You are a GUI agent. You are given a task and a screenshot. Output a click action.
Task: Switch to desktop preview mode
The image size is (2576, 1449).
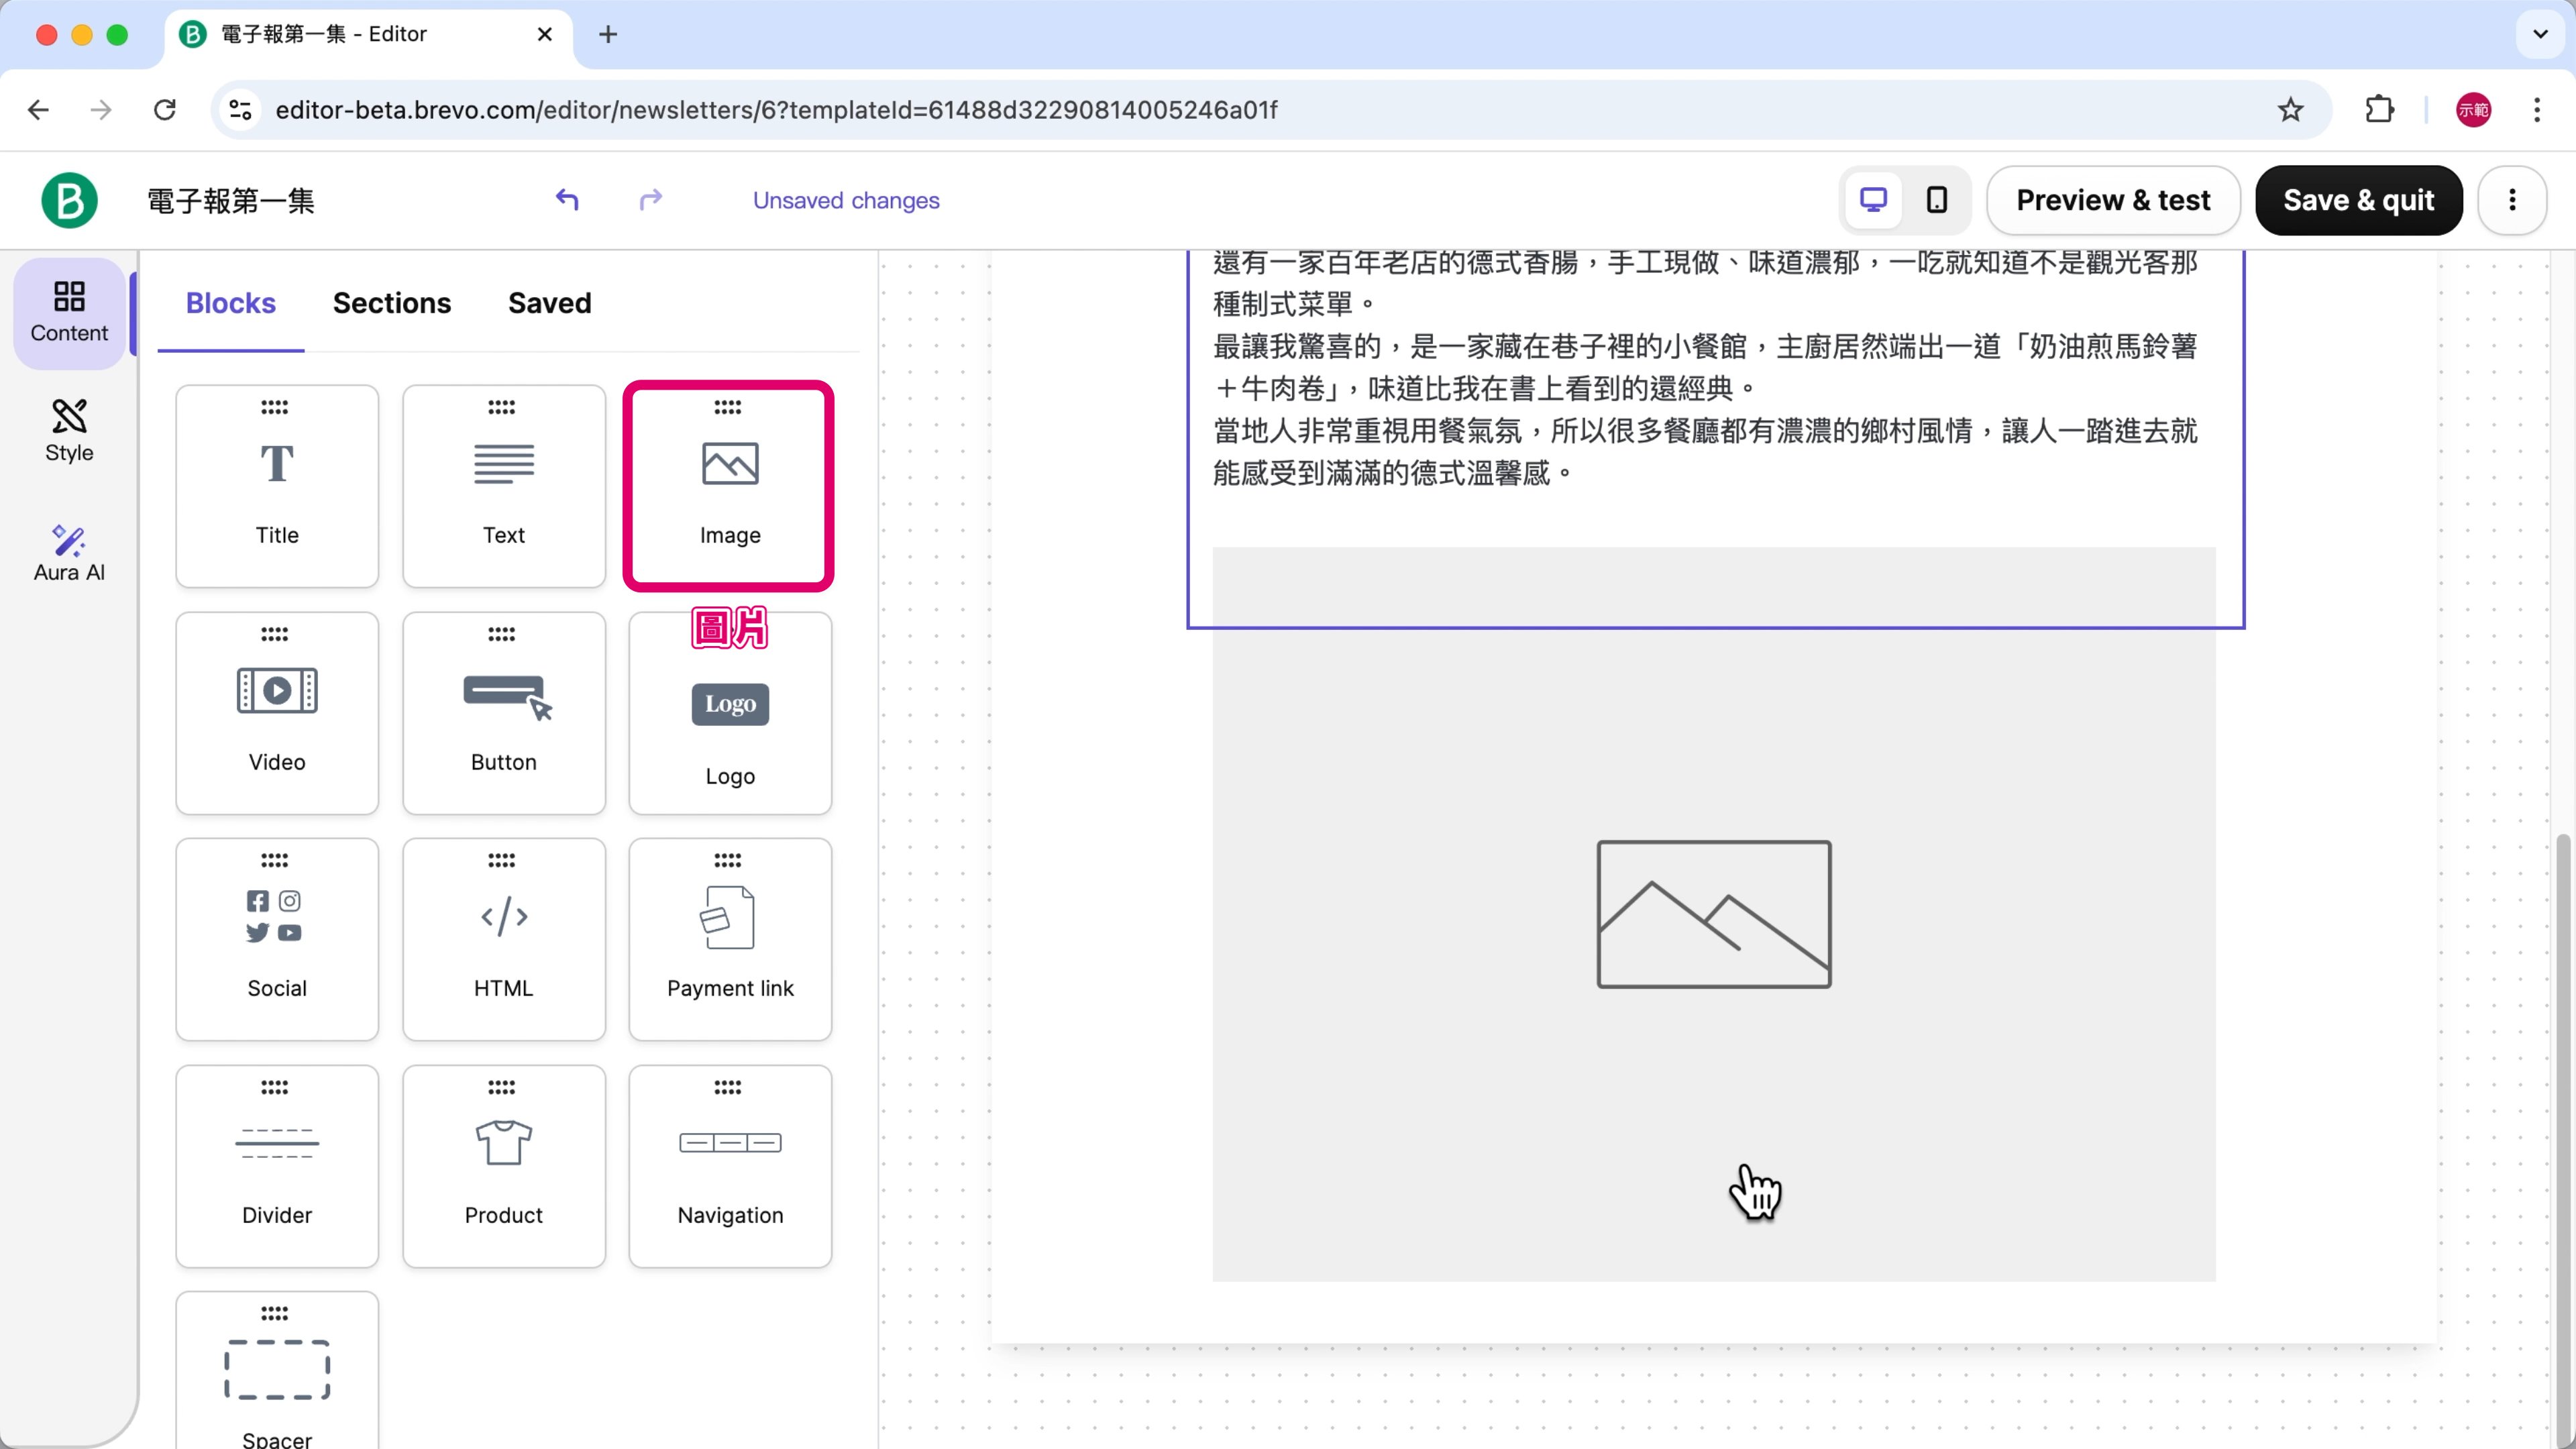click(x=1873, y=200)
